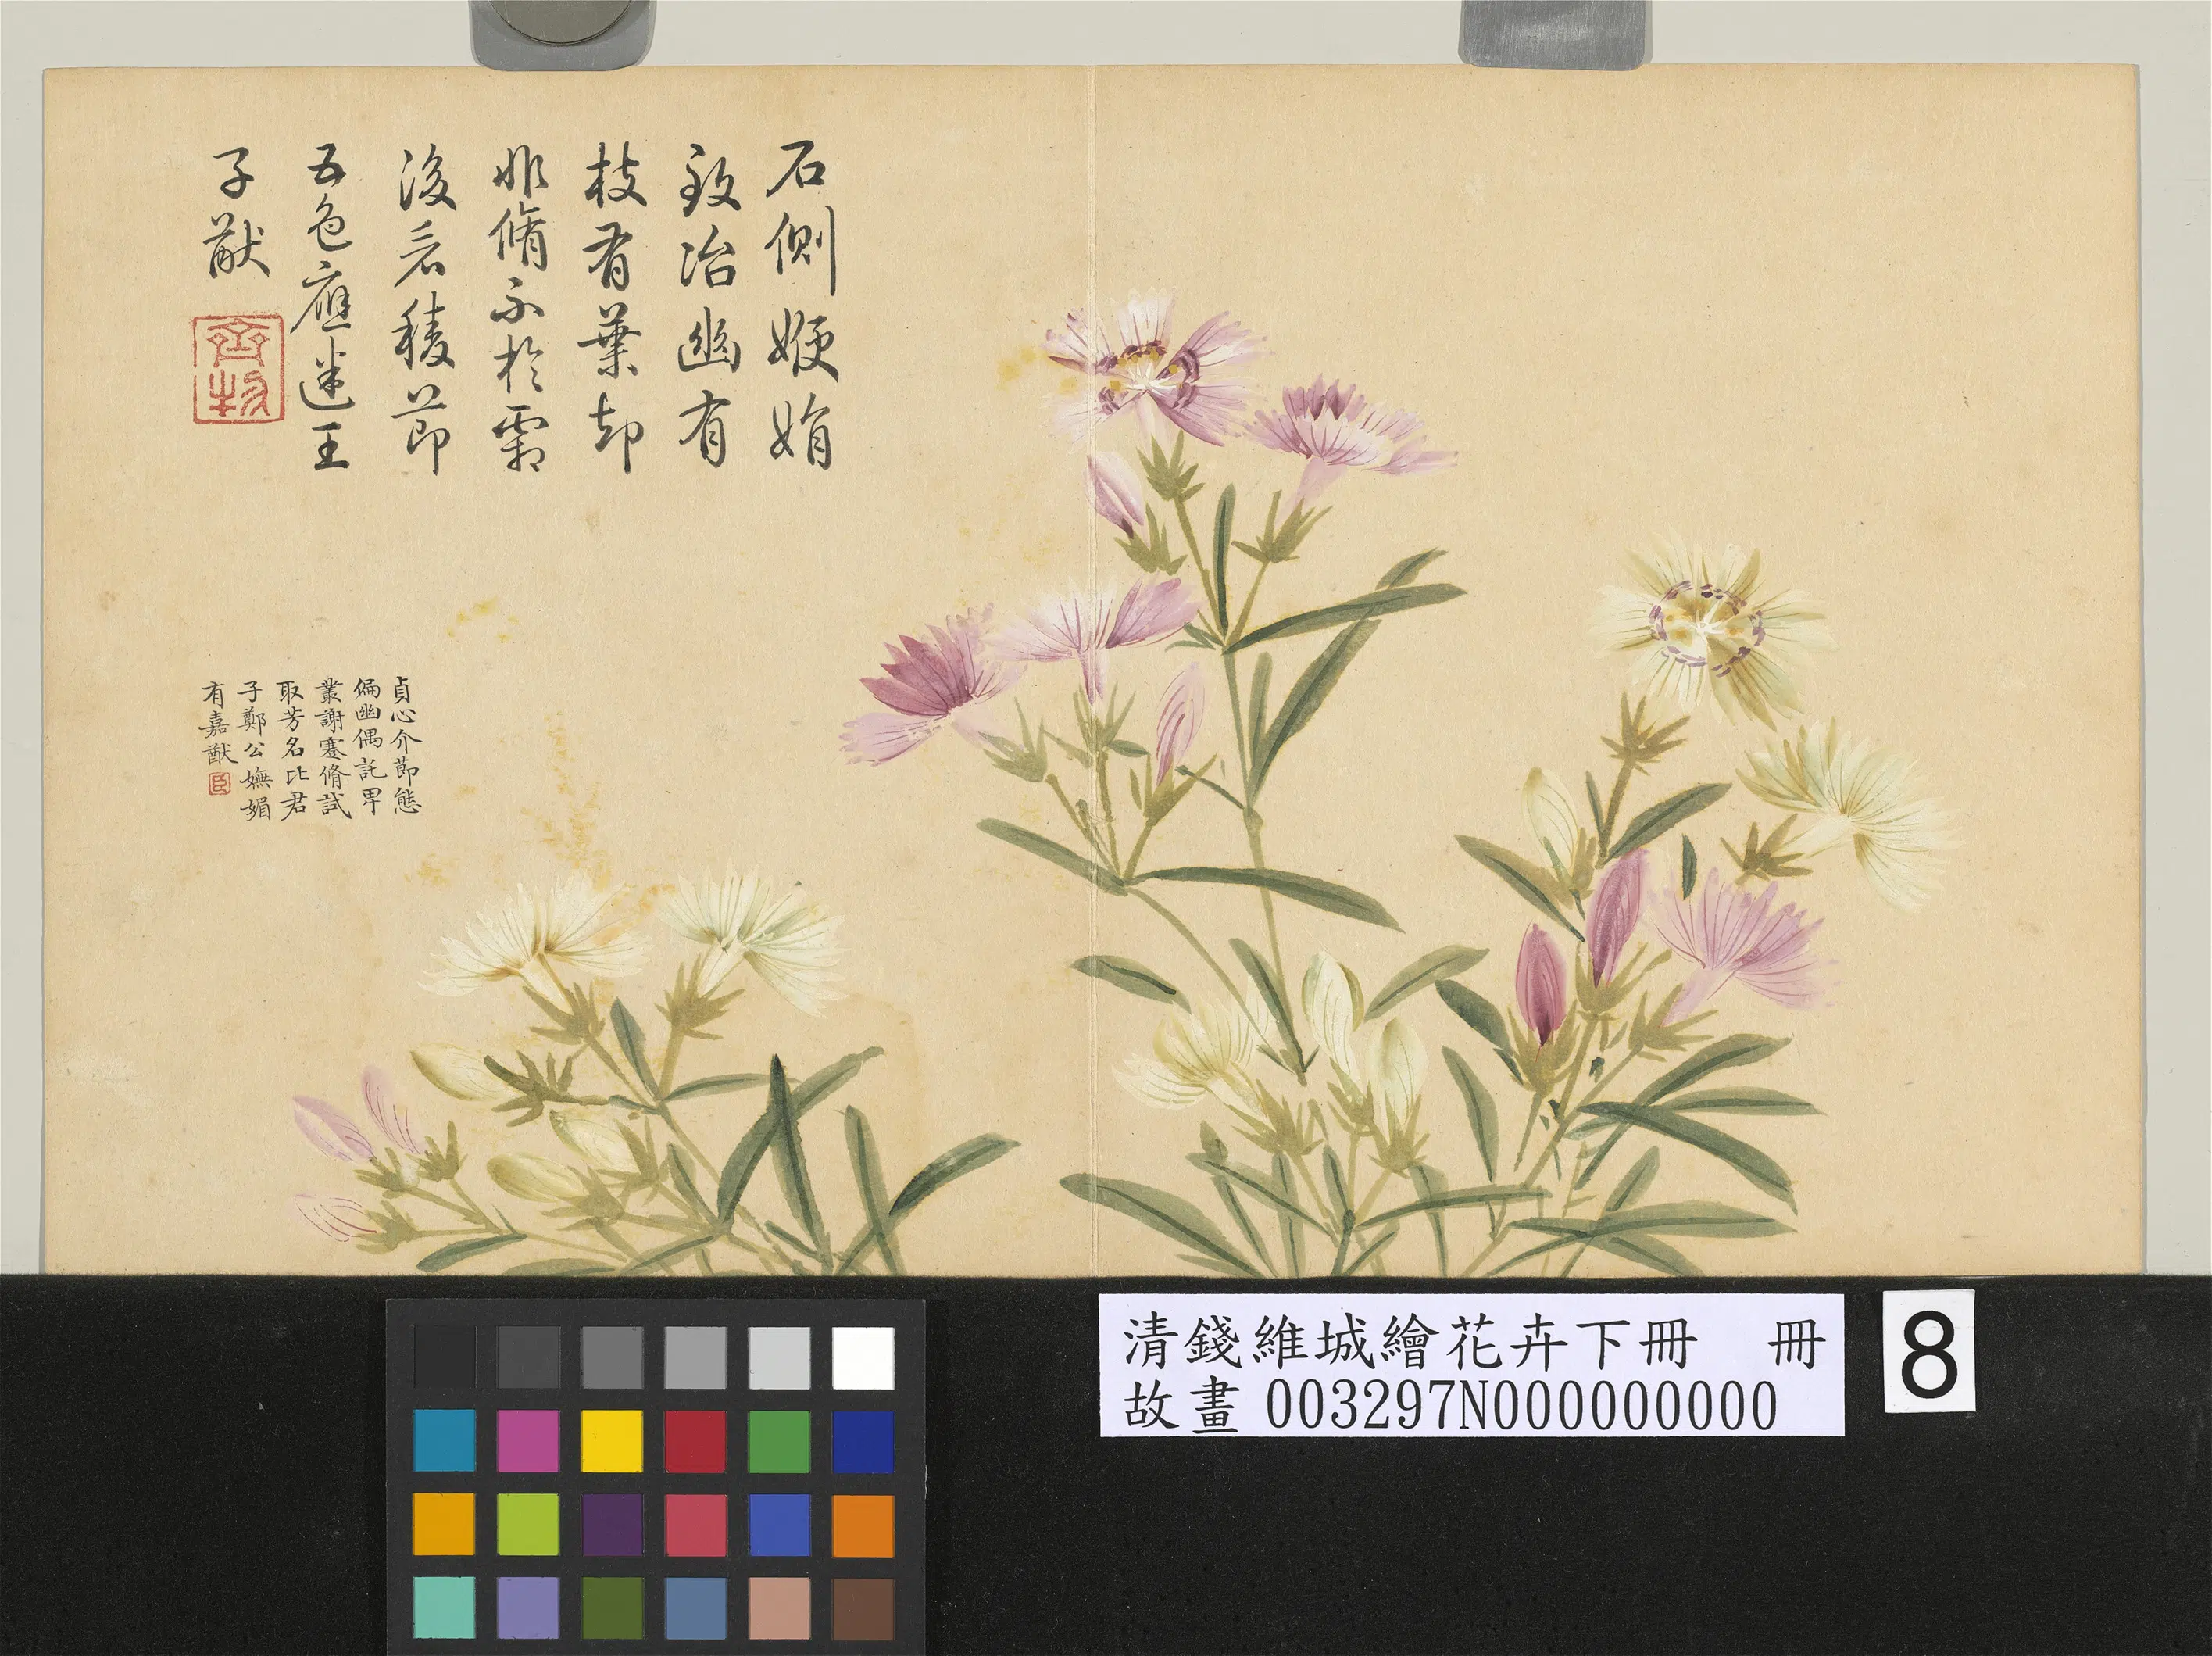Screen dimensions: 2212x1656
Task: Choose the magenta swatch on the color chart
Action: pyautogui.click(x=528, y=1440)
